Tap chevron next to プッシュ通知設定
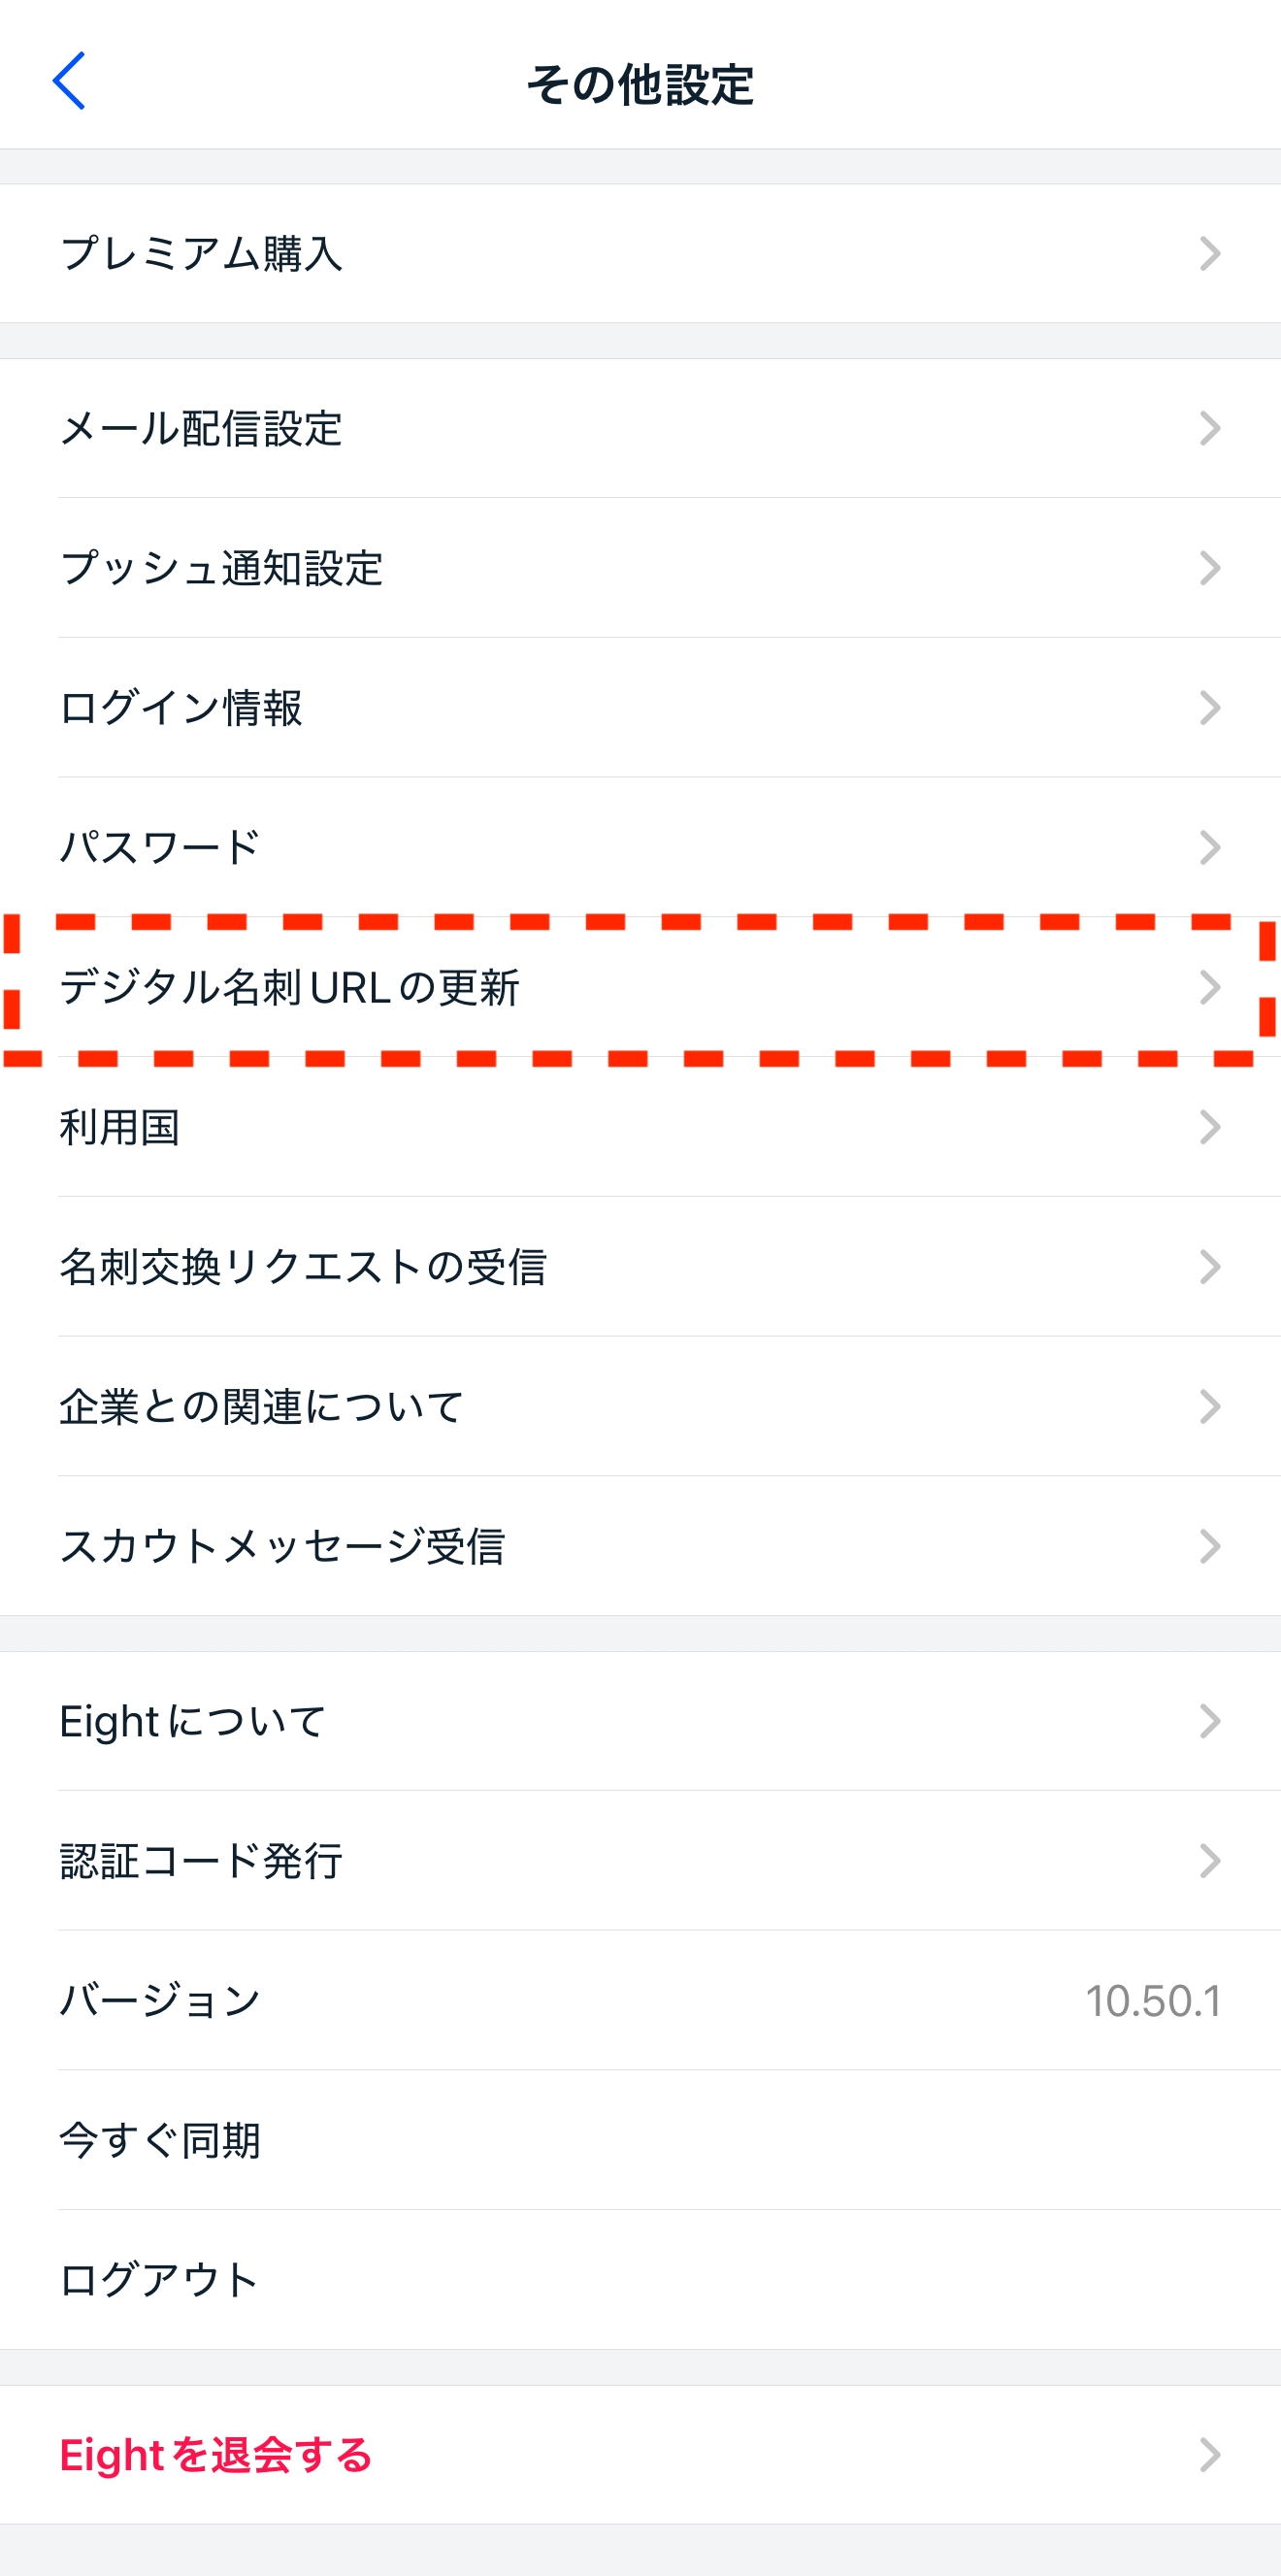 [x=1210, y=568]
